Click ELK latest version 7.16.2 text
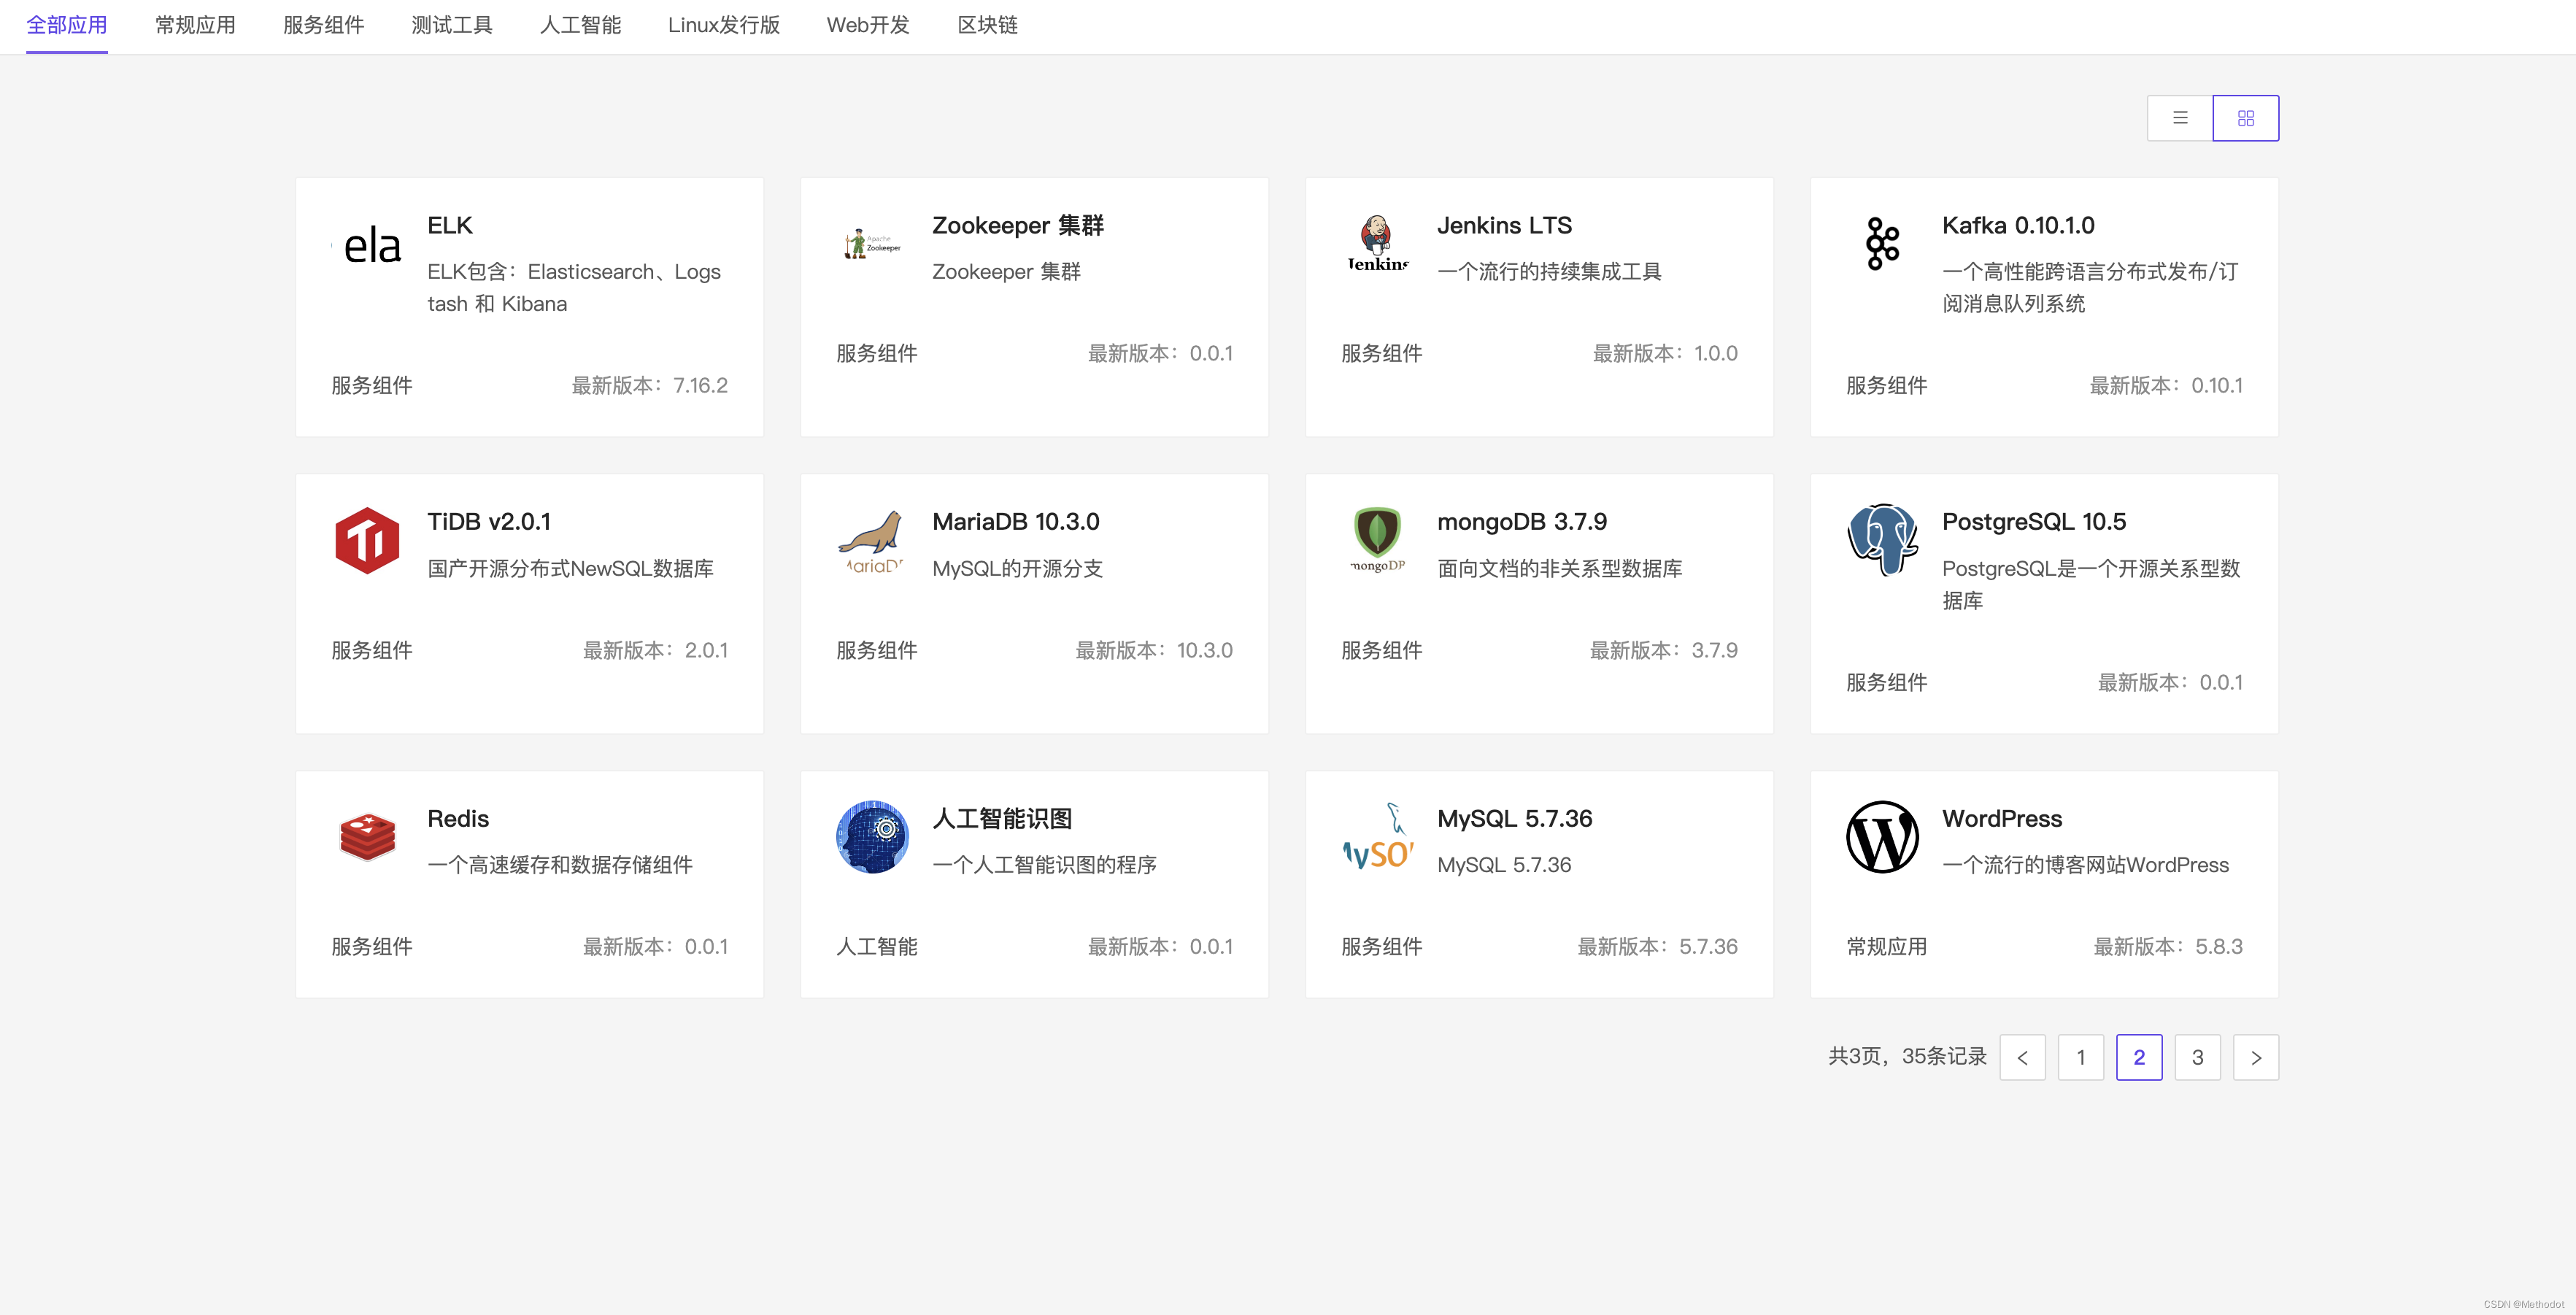 click(x=650, y=385)
